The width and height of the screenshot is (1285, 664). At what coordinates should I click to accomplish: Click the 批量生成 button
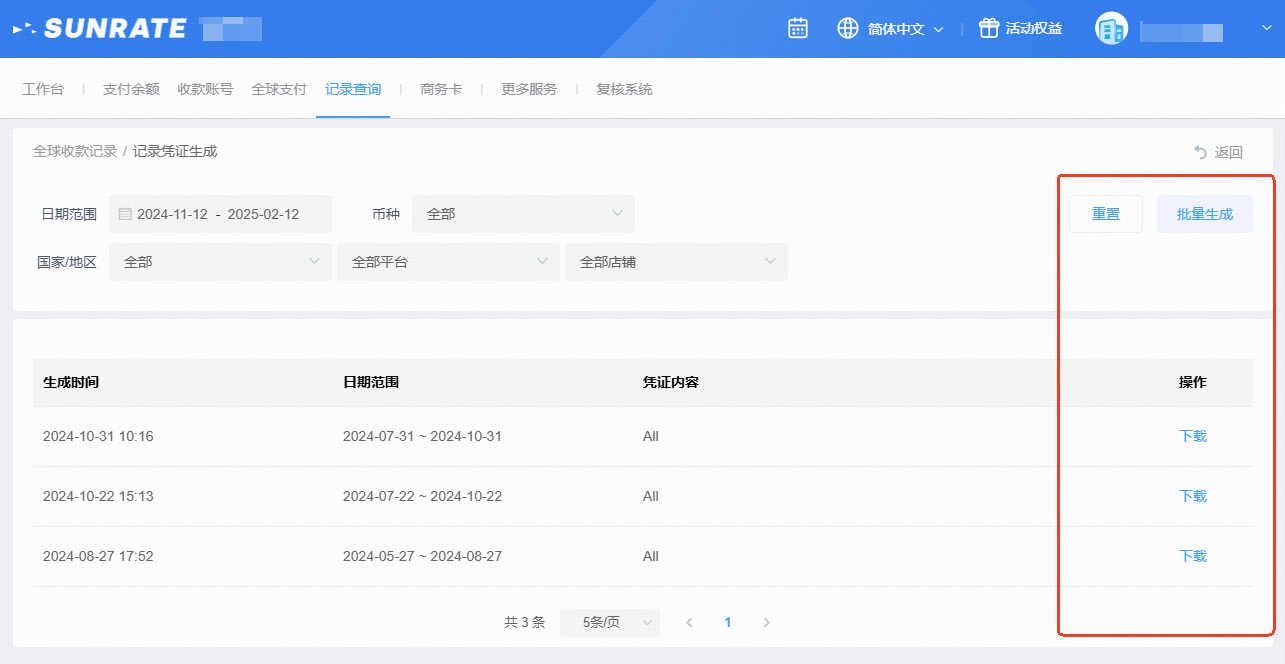[1204, 214]
